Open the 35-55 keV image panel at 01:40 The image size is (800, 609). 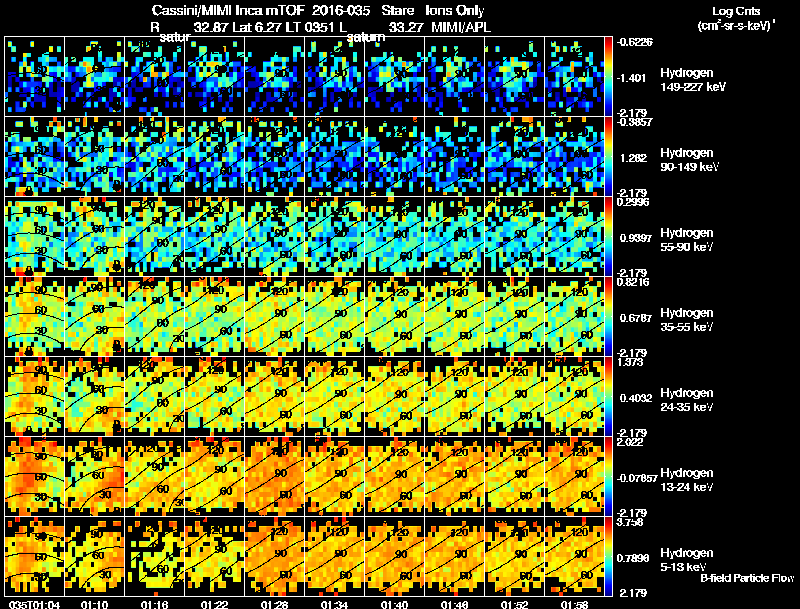[394, 317]
